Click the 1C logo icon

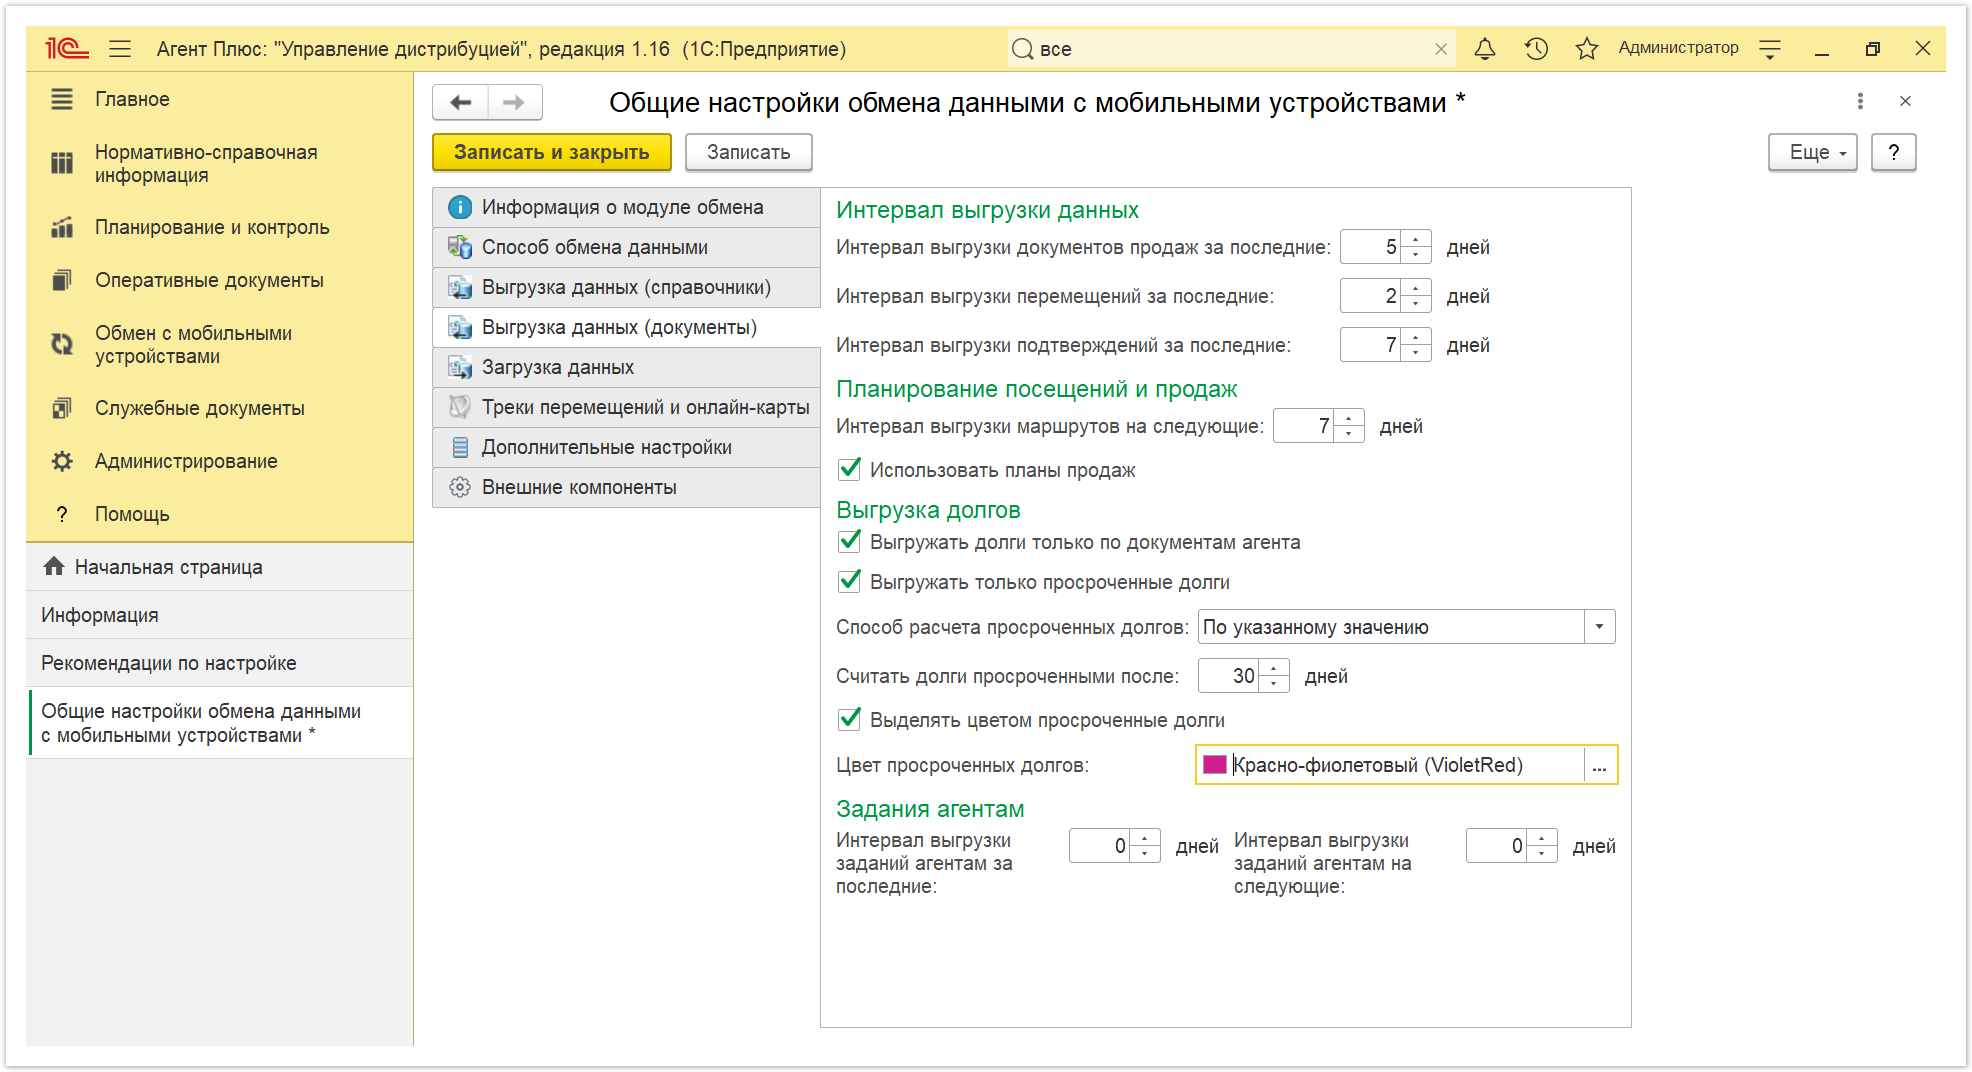click(67, 48)
